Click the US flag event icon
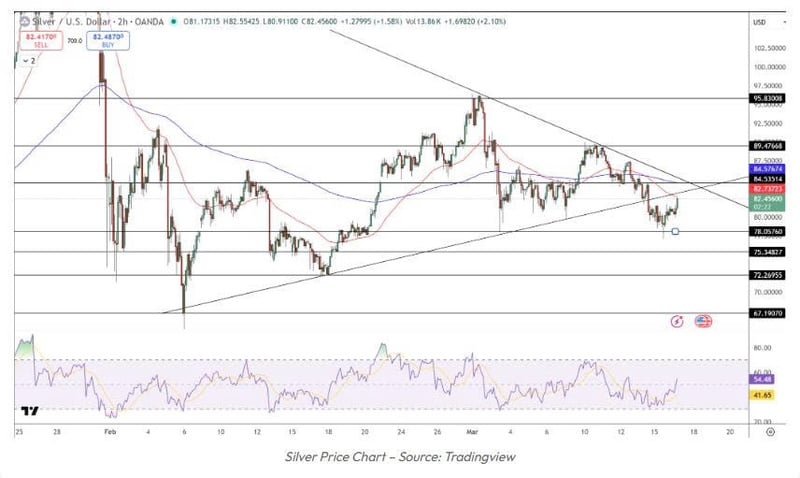Image resolution: width=800 pixels, height=478 pixels. (703, 321)
